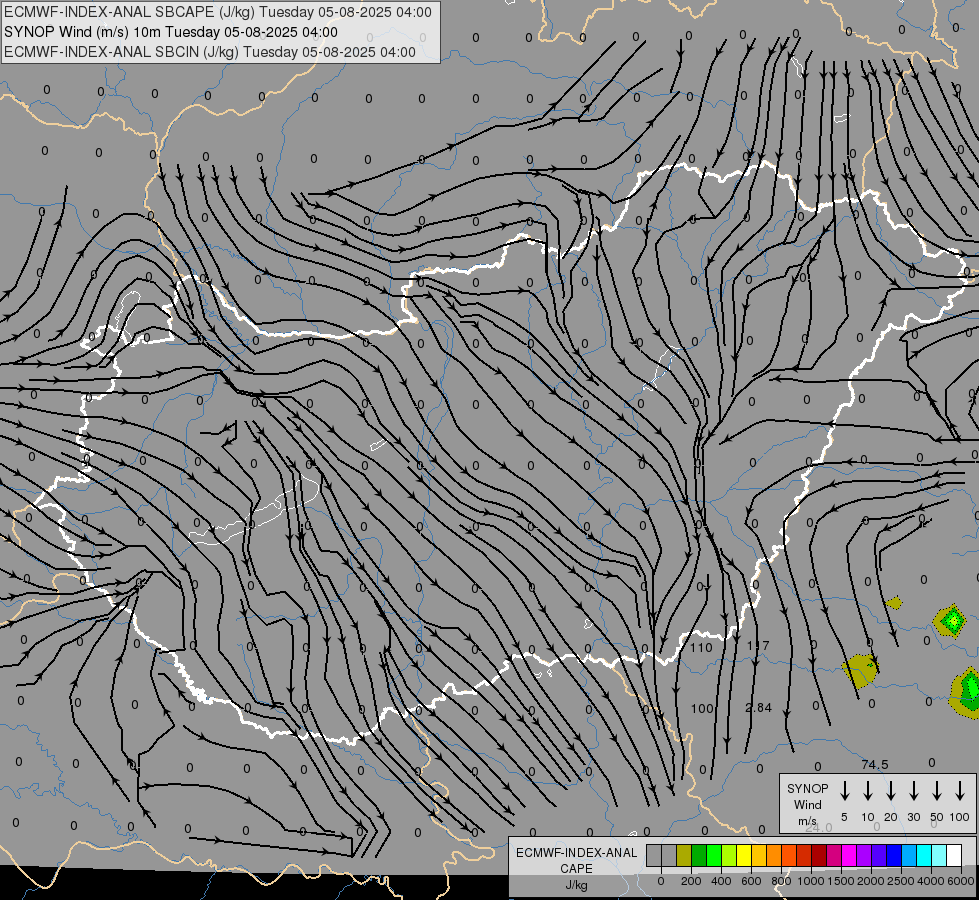
Task: Select the 20 label in wind legend
Action: [891, 817]
